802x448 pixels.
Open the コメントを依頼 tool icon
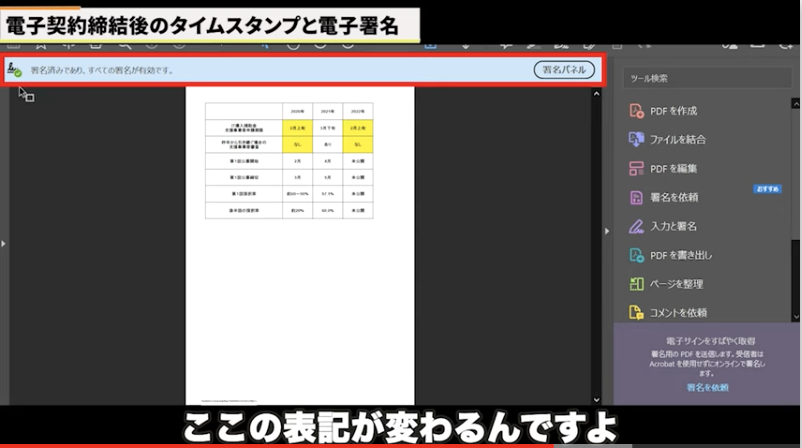pos(636,313)
